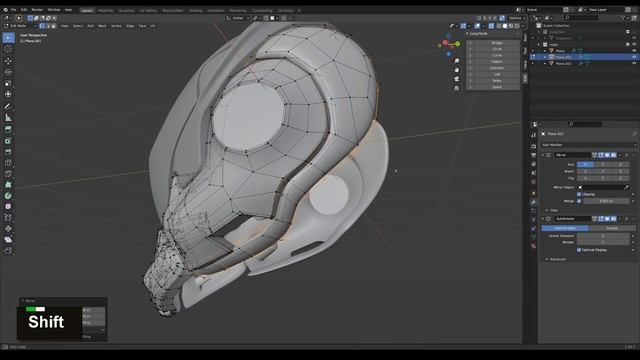
Task: Select the Bevel tool
Action: click(8, 152)
